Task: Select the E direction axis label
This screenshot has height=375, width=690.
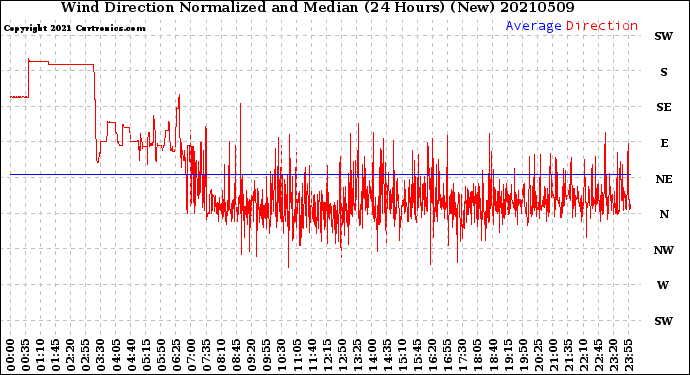Action: [664, 143]
